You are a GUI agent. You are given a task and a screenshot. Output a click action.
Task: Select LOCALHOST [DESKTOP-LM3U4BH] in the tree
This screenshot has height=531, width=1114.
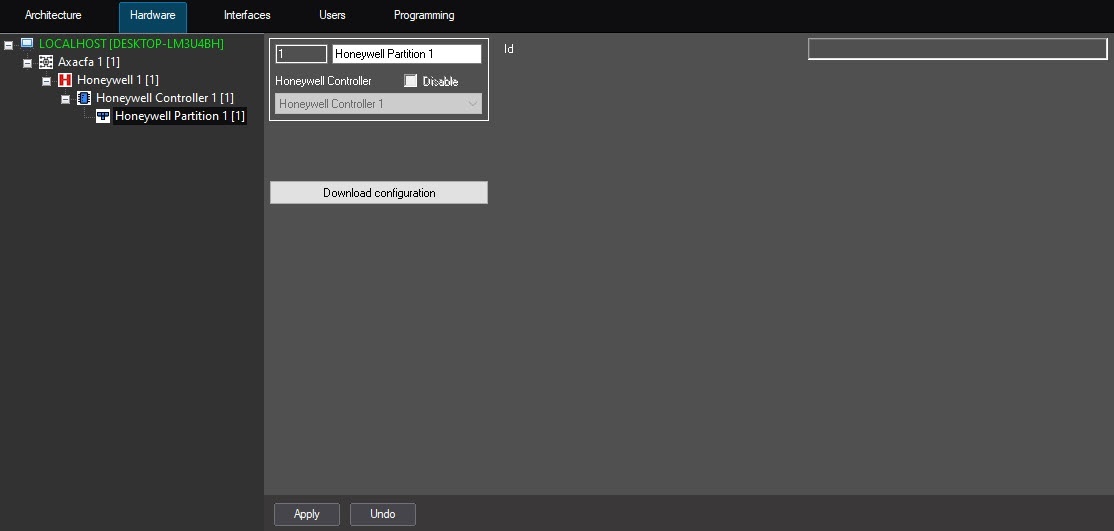(131, 44)
